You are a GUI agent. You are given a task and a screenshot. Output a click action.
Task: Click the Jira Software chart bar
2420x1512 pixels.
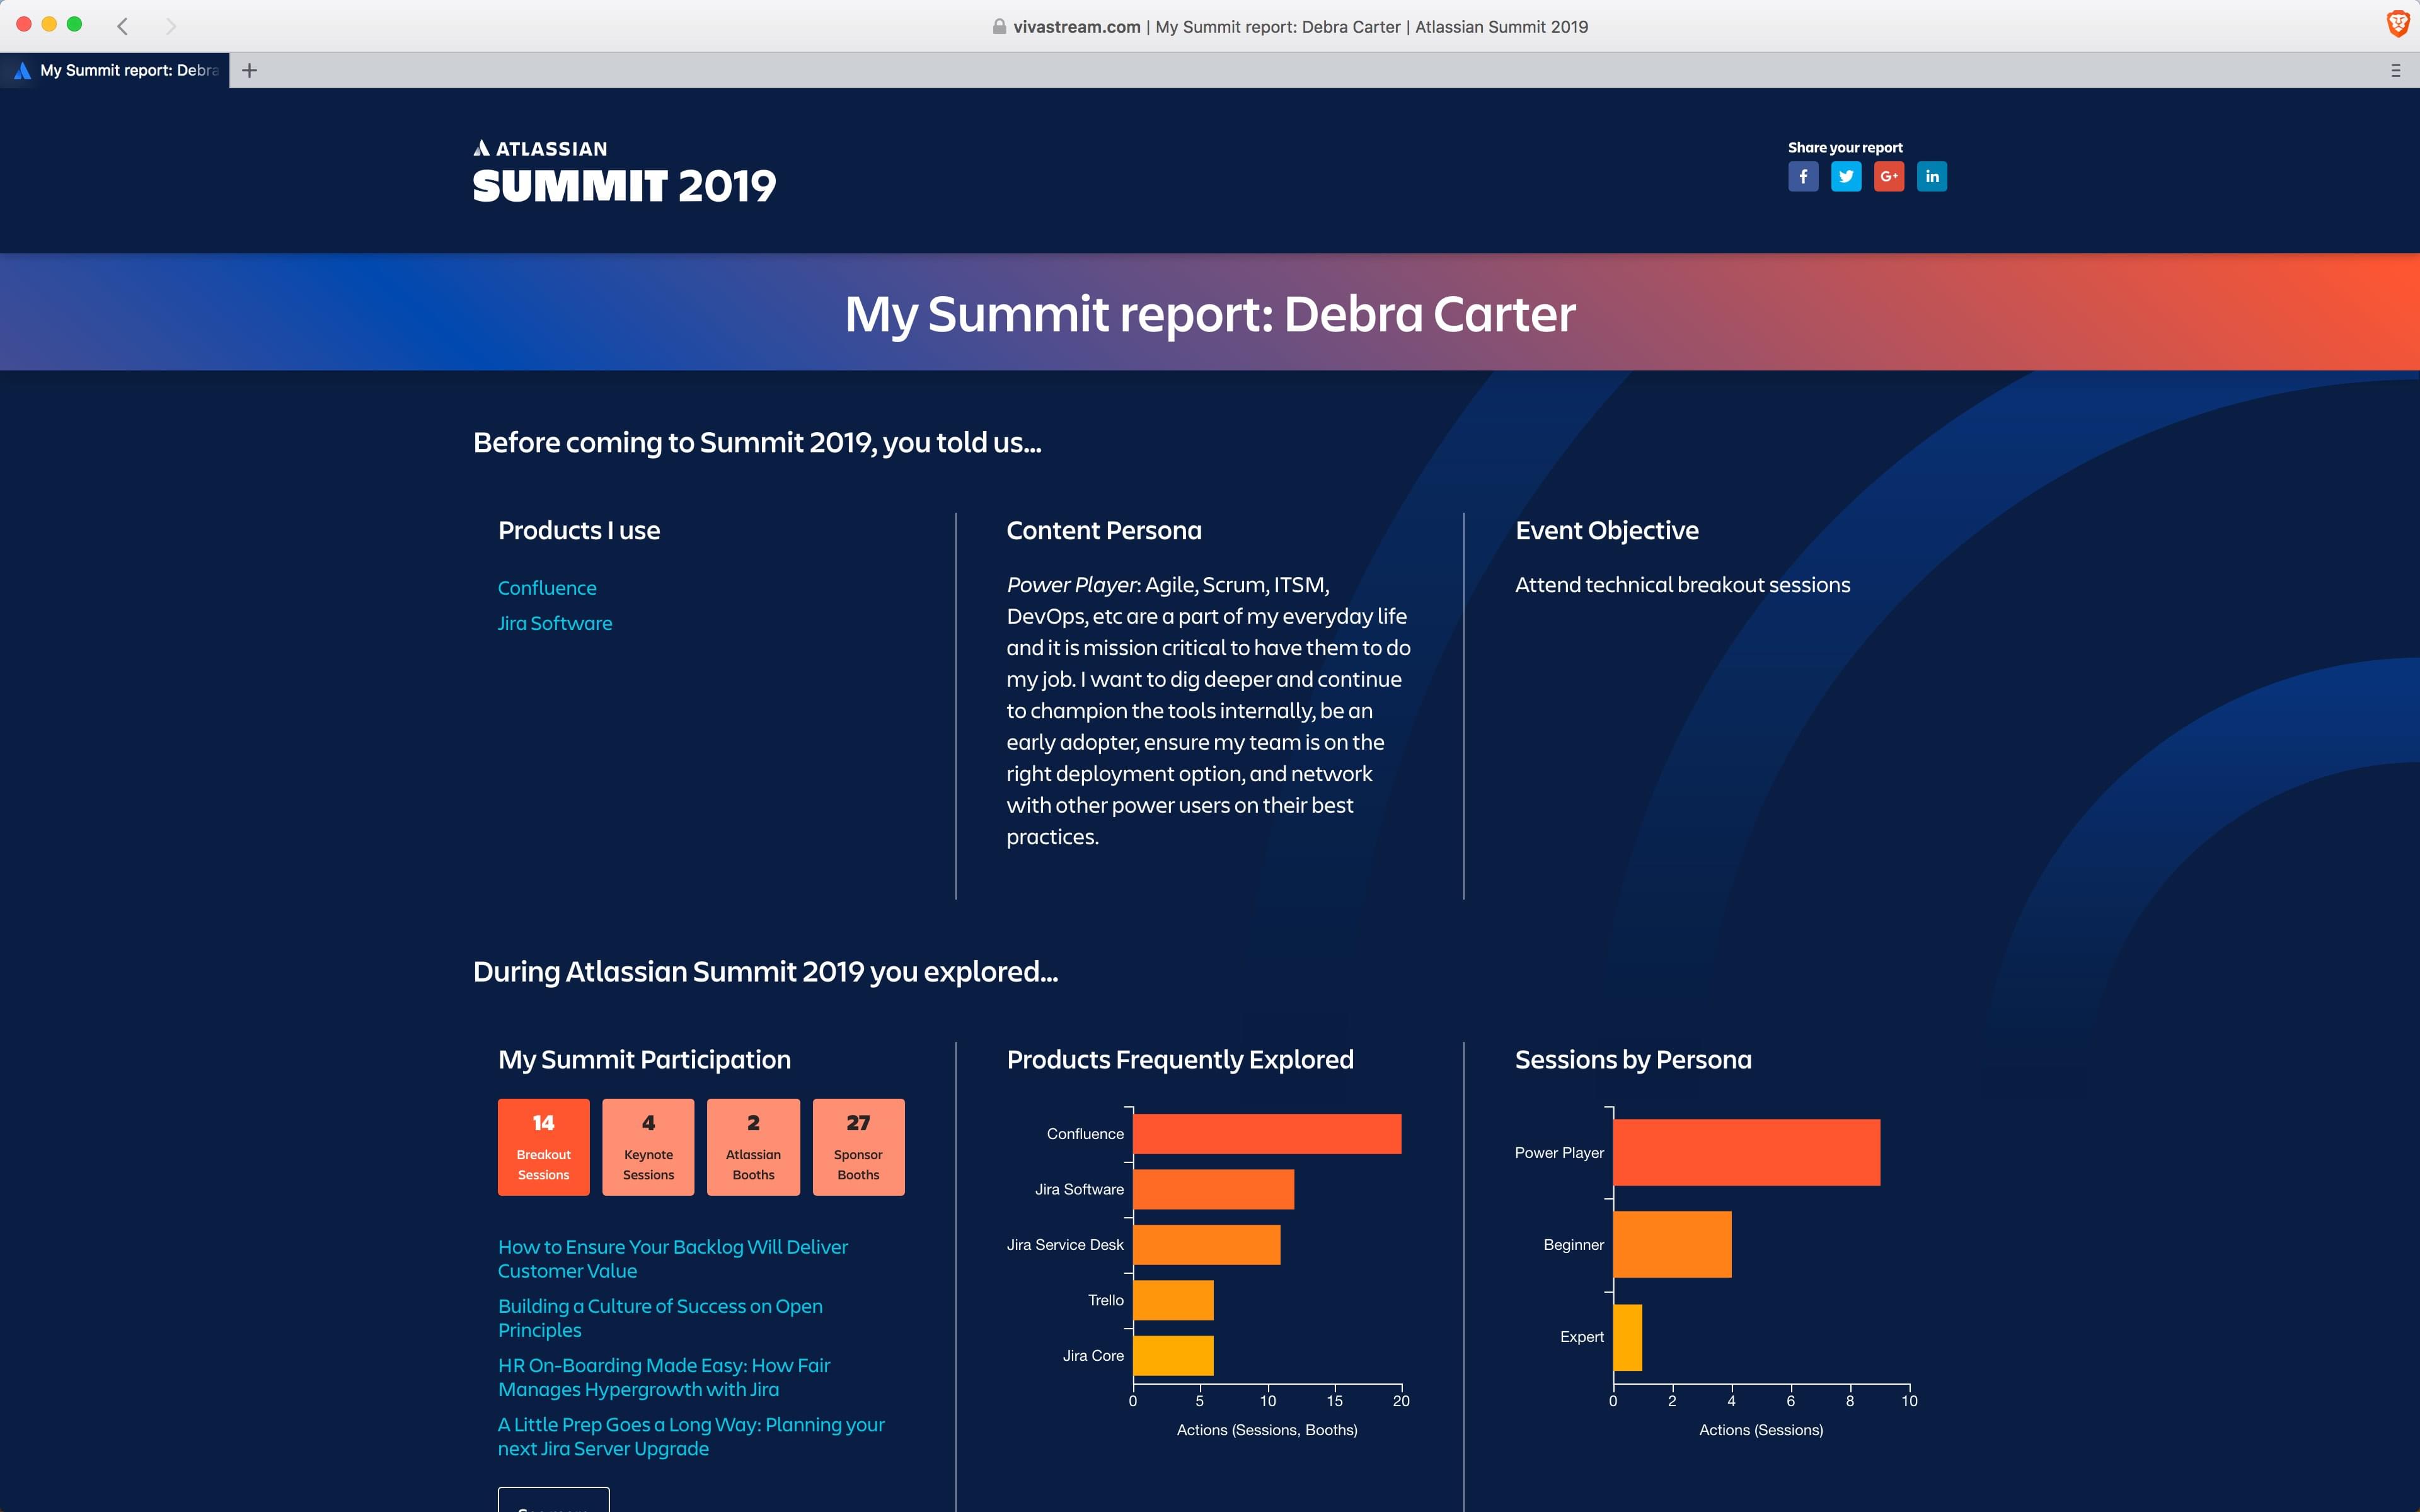coord(1213,1189)
